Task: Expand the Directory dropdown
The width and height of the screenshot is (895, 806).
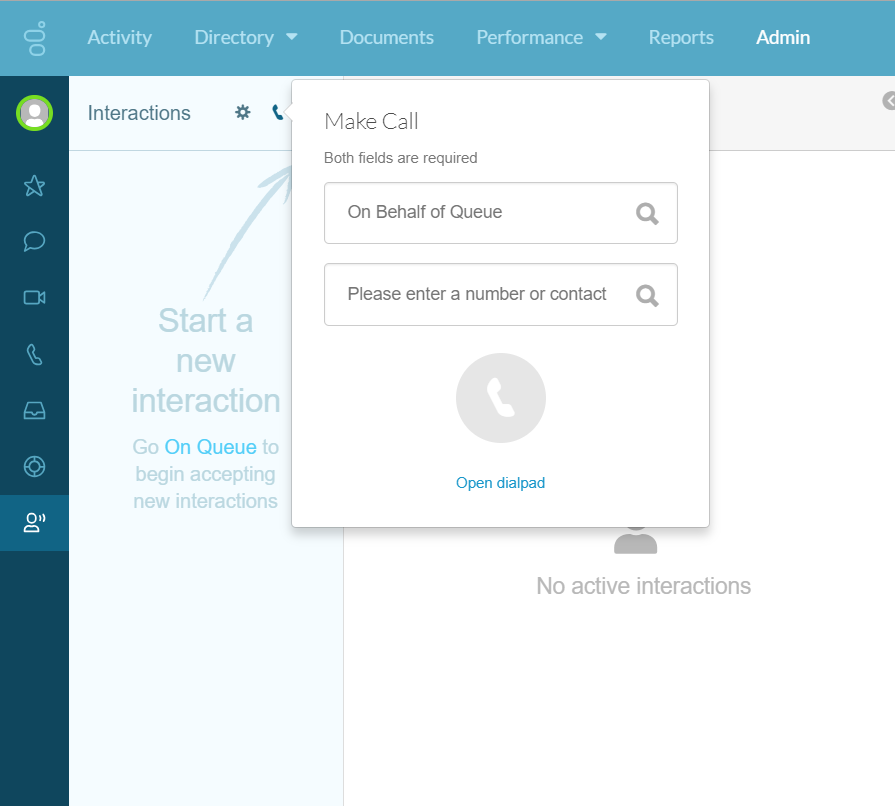Action: point(245,38)
